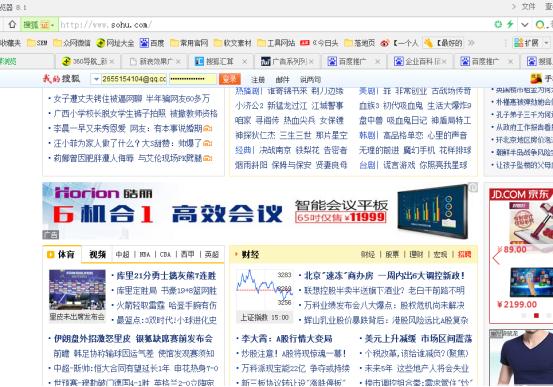Click the photo icon after 莉娜 headline
Screen dimensions: 553x387
pos(208,158)
